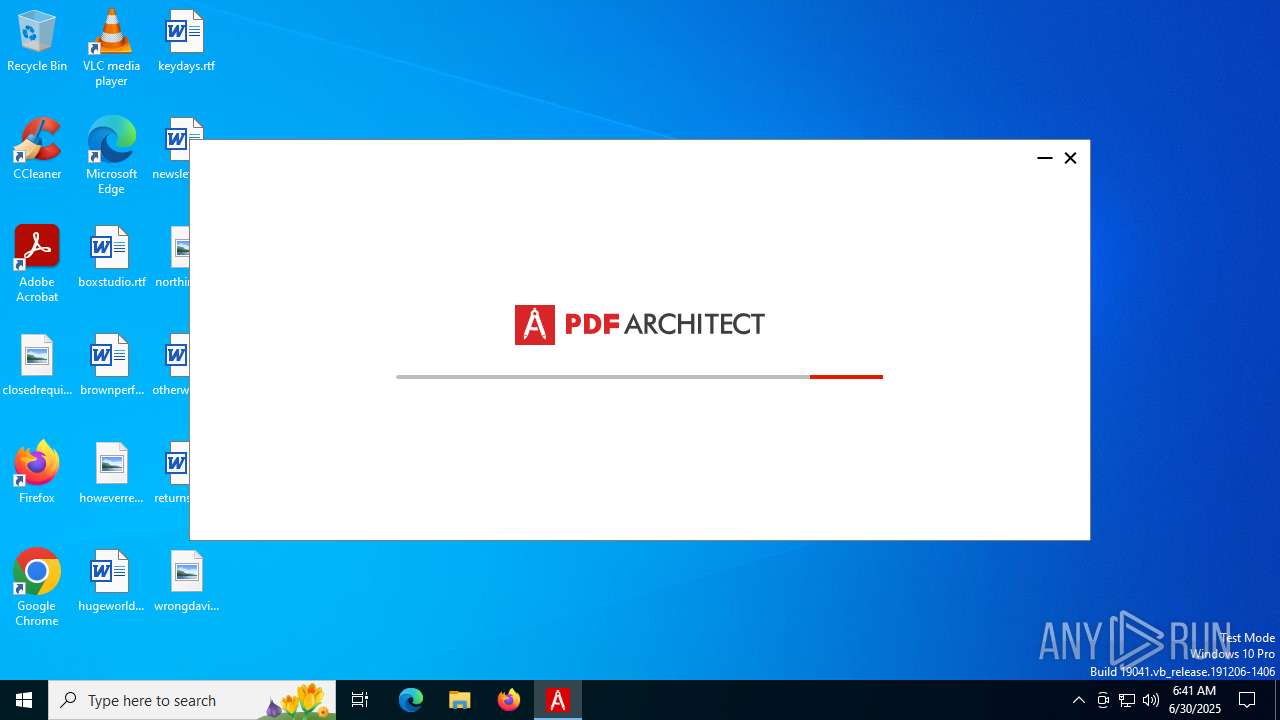
Task: Open the Action Center notifications icon
Action: coord(1248,700)
